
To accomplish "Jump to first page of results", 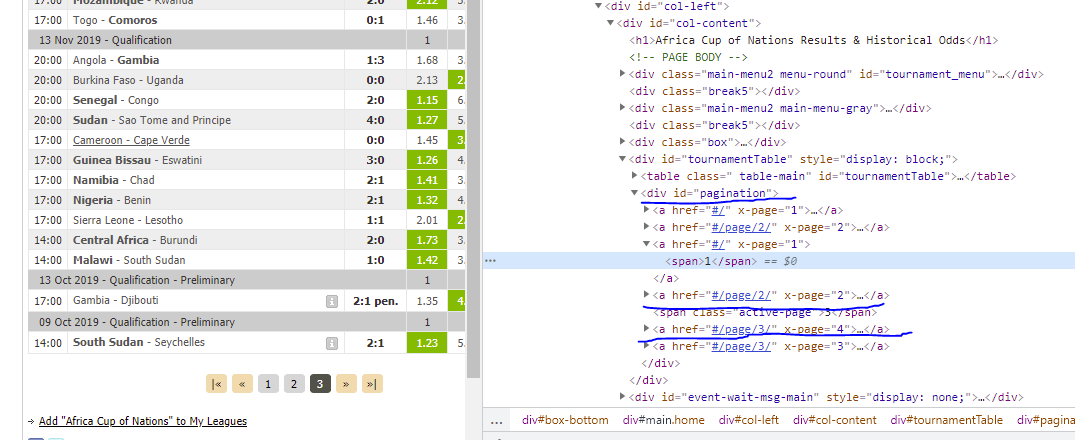I will 216,384.
